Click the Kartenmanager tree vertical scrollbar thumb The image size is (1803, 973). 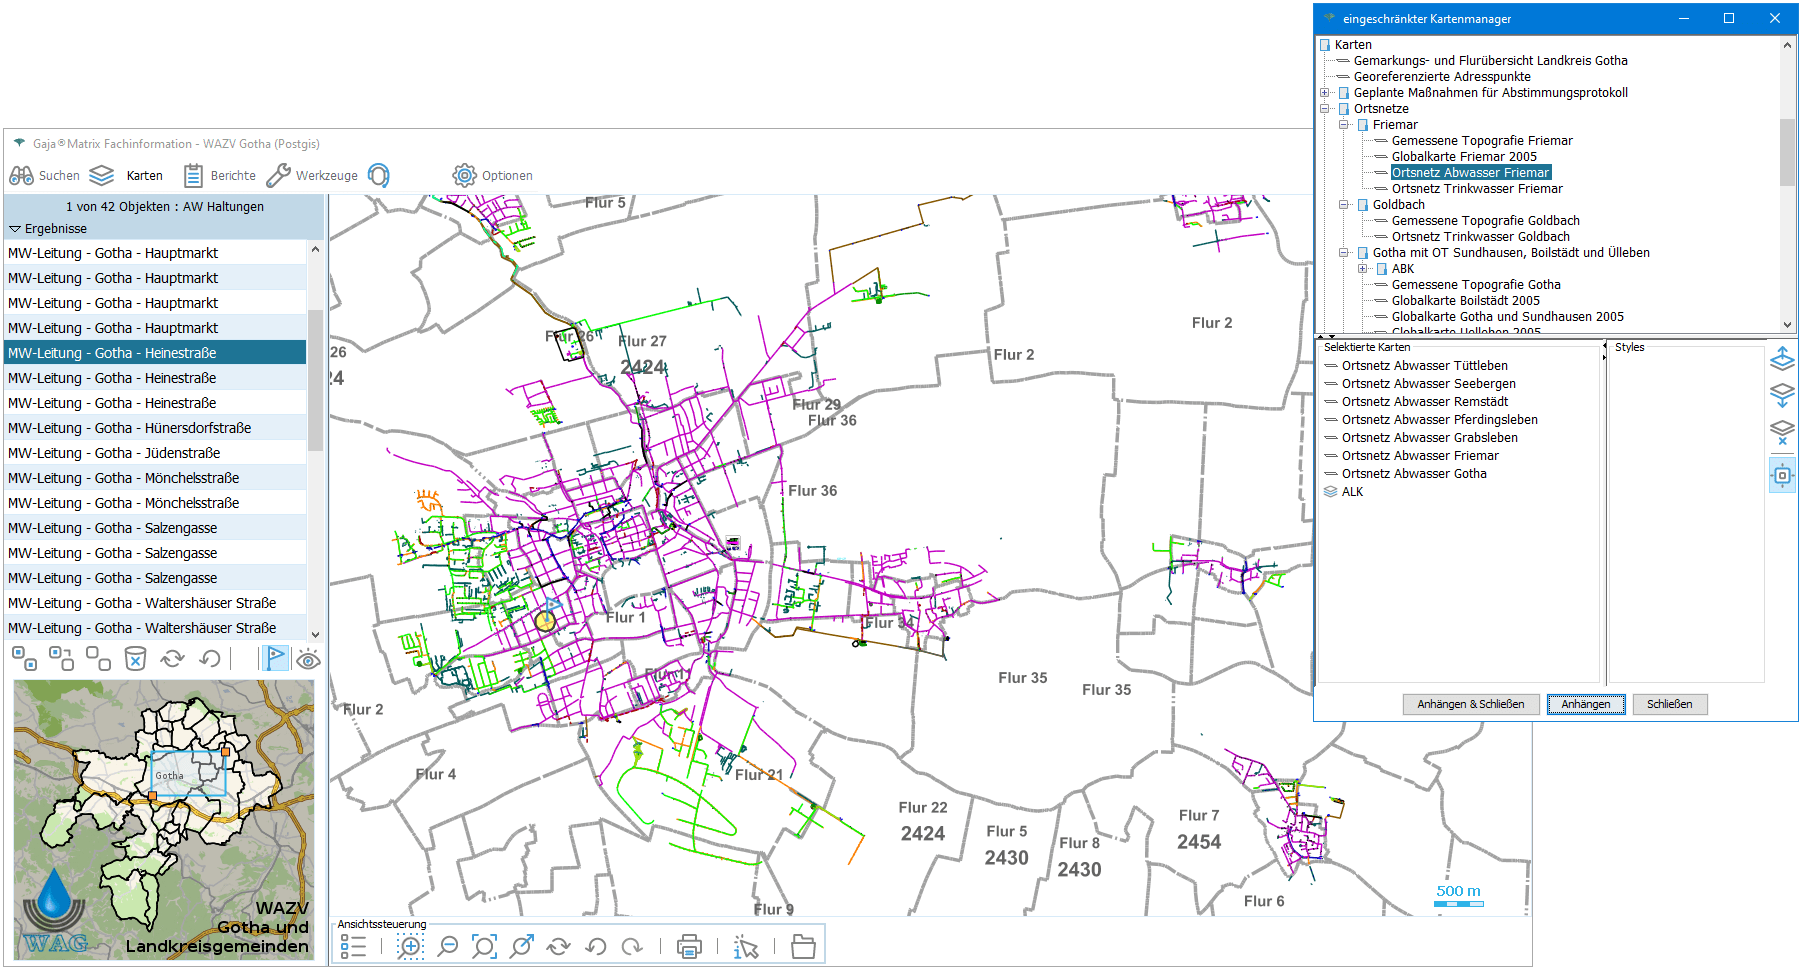coord(1787,152)
